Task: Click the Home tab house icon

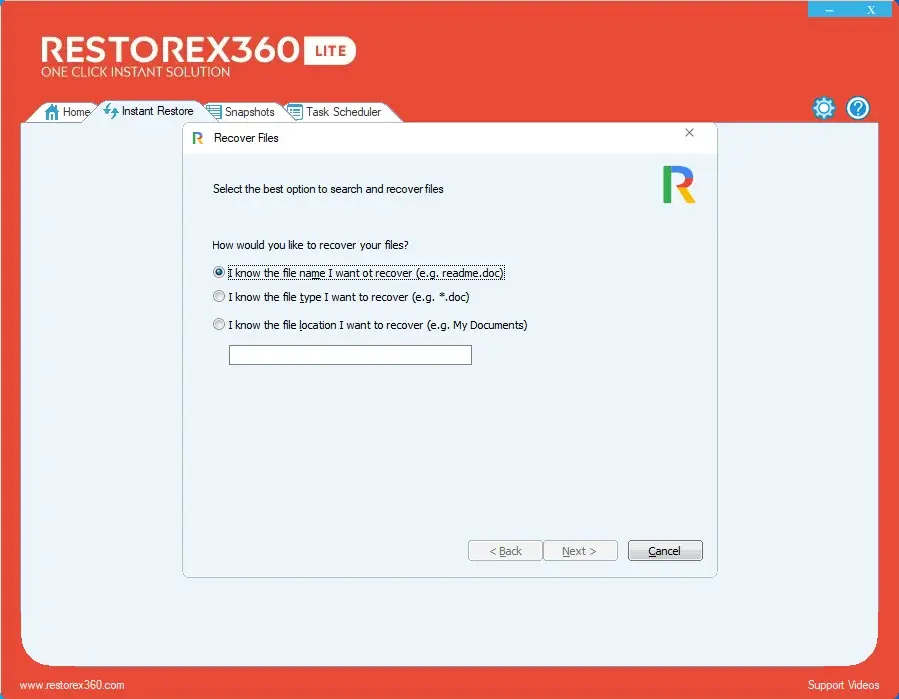Action: click(x=52, y=112)
